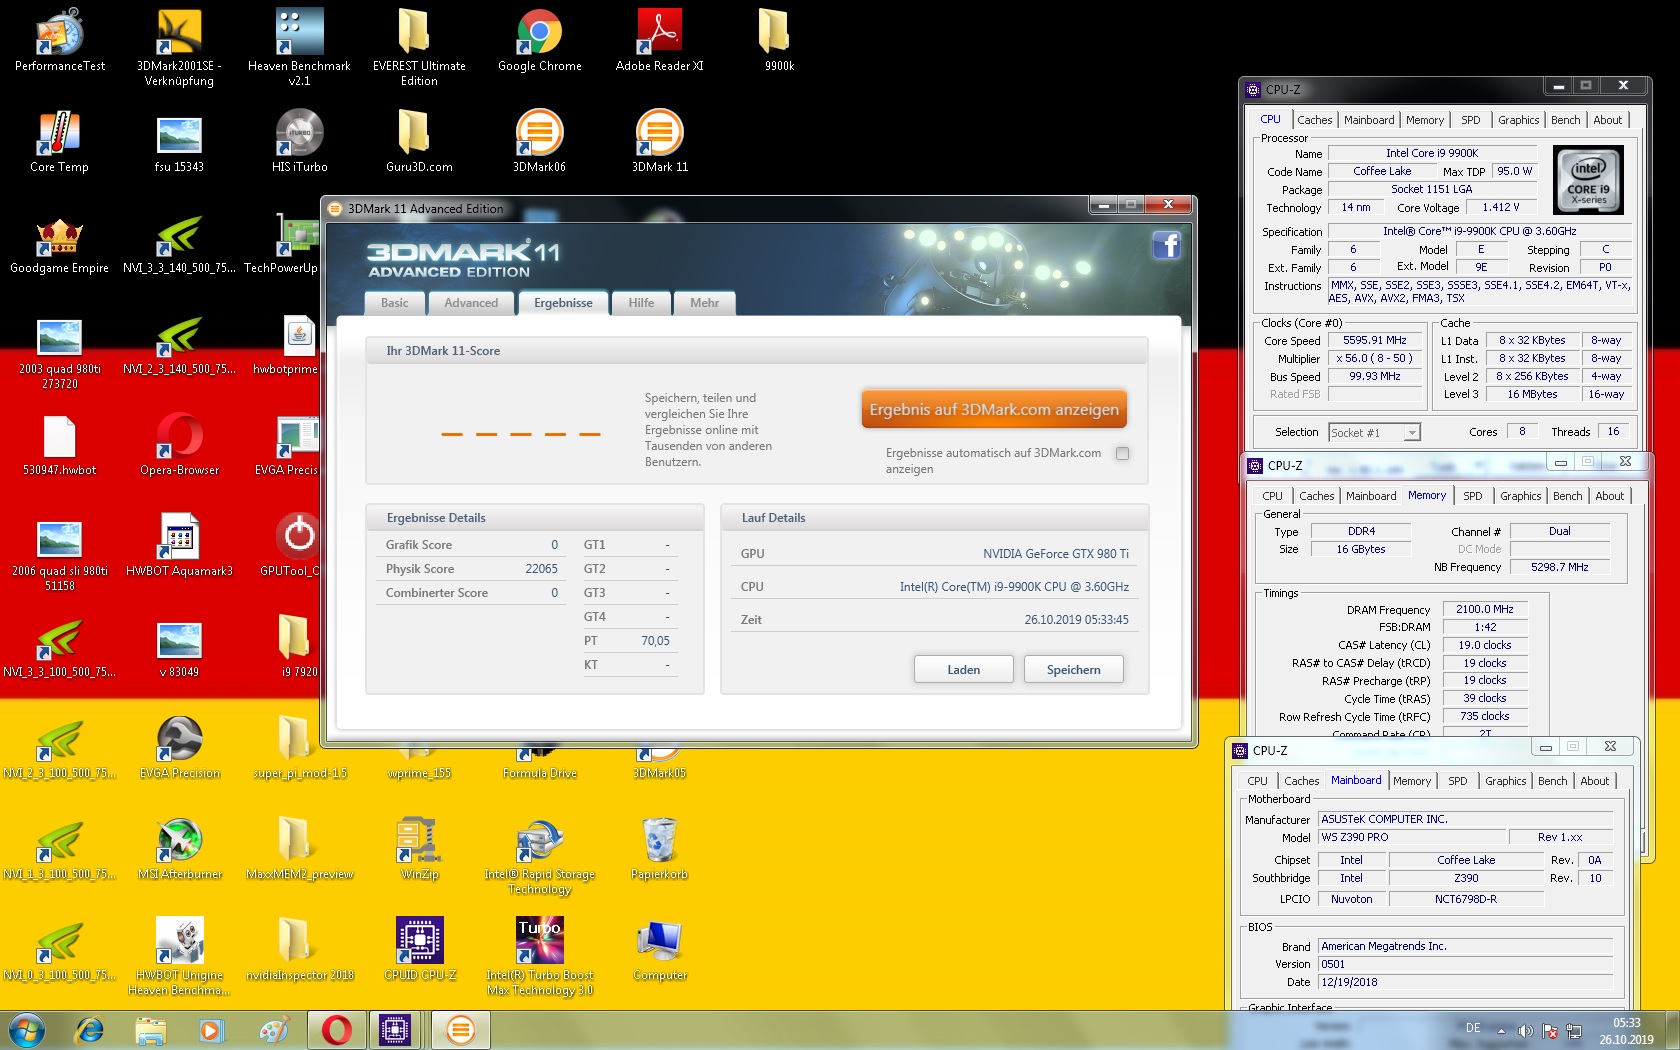
Task: Open the Computer desktop icon
Action: coord(660,950)
